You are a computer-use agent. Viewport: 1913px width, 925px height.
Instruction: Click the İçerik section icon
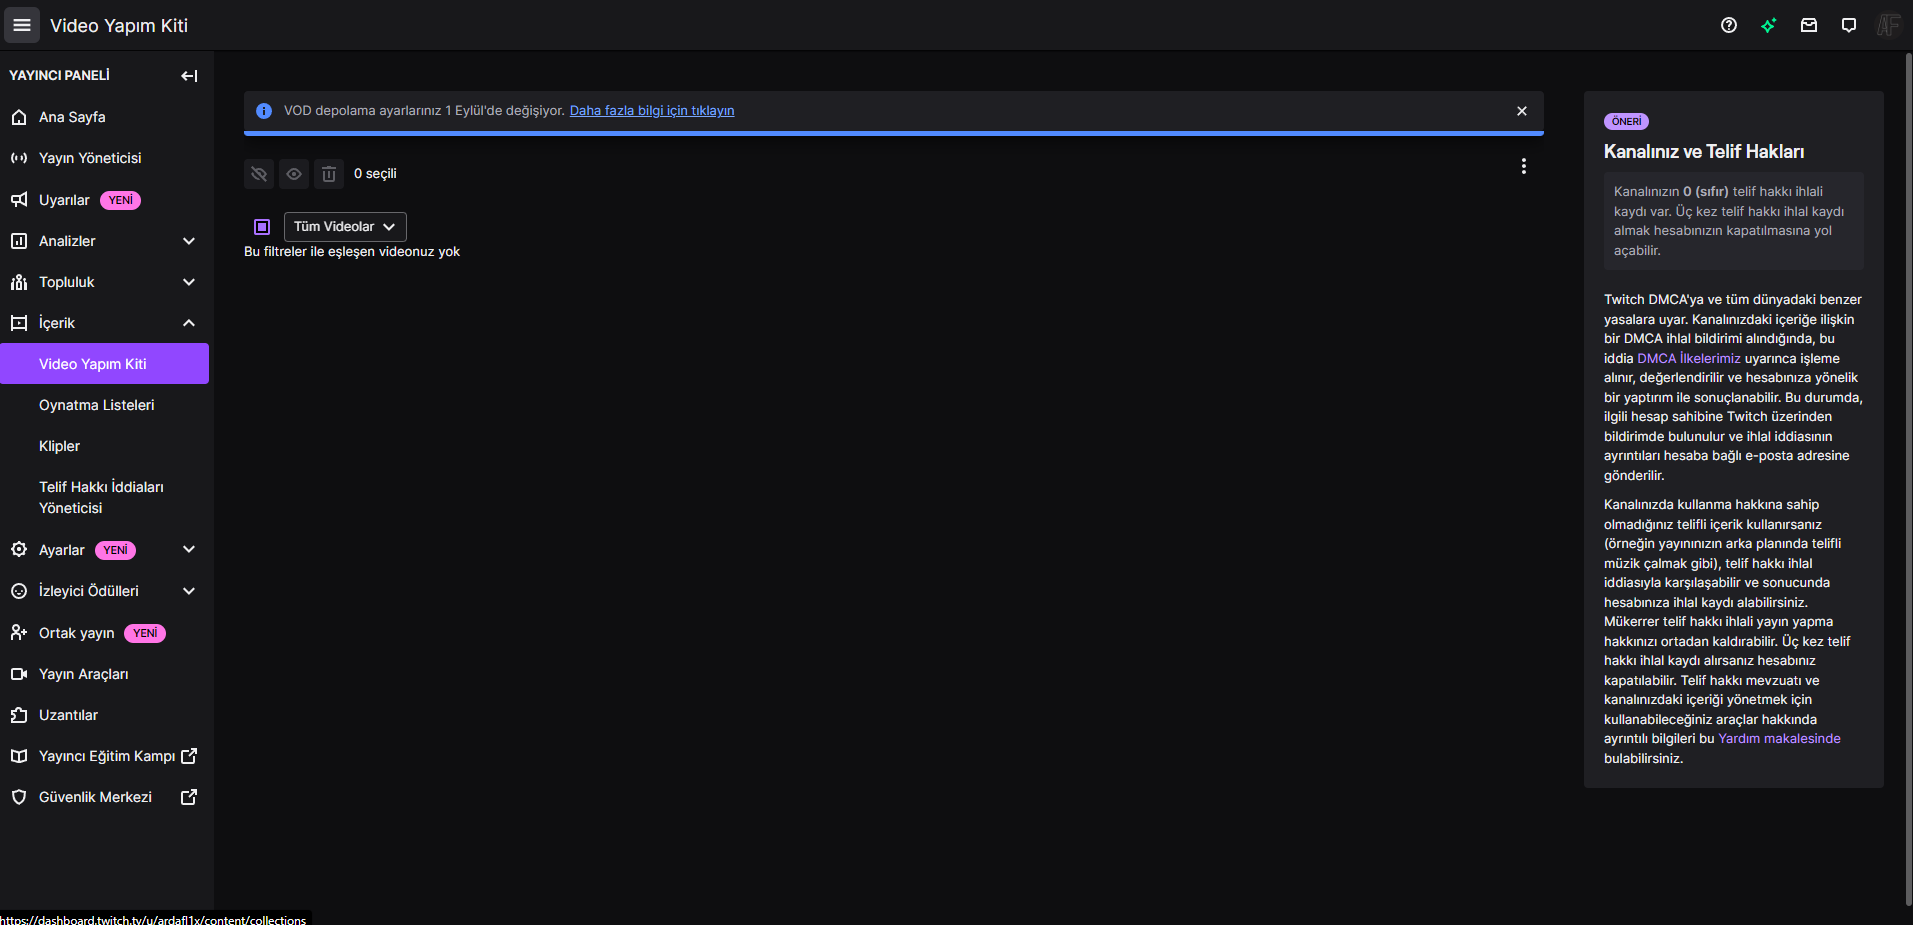[19, 323]
